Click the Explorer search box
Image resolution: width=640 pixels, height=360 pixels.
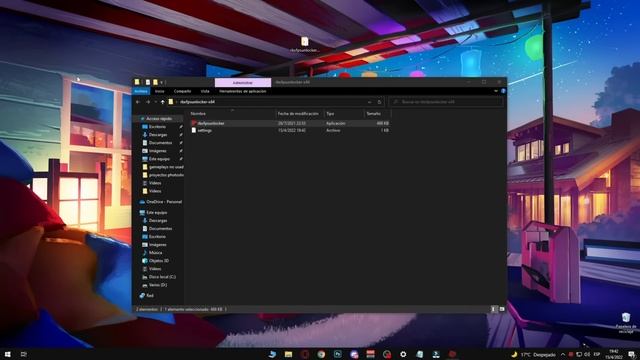pos(446,102)
